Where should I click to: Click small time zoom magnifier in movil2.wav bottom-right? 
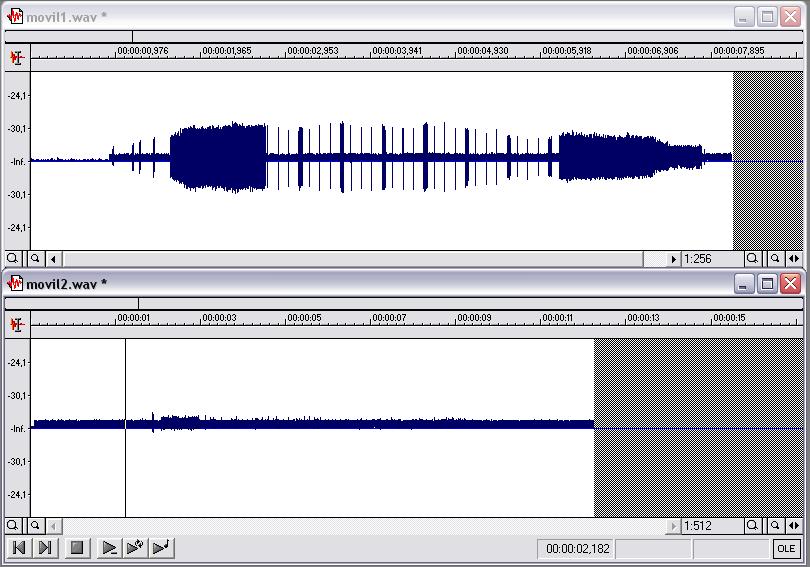(x=775, y=526)
